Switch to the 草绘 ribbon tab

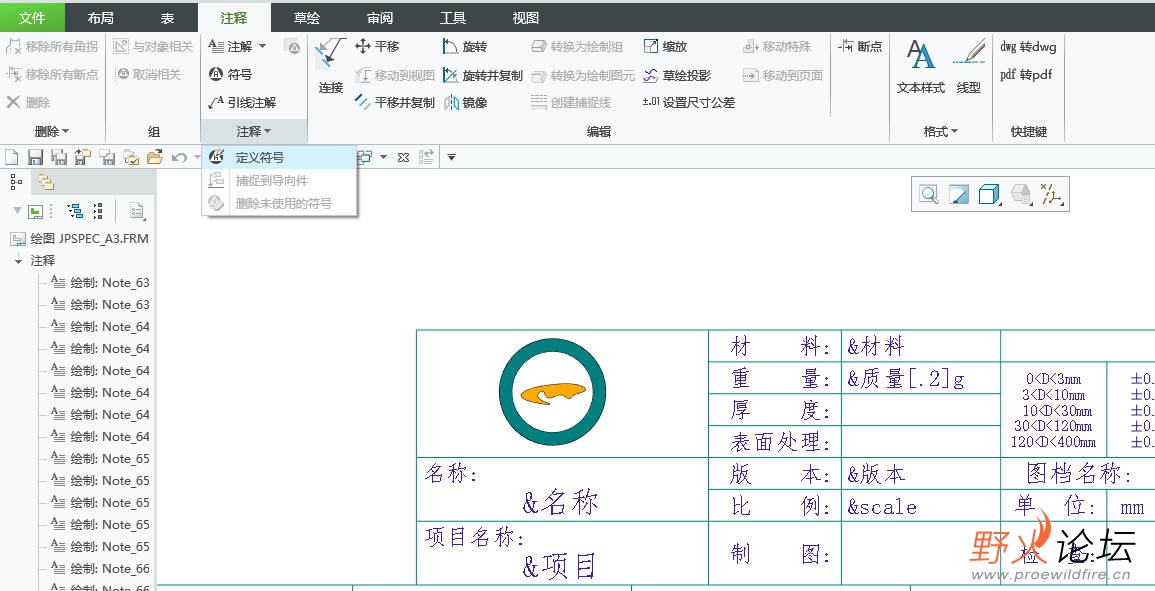point(307,18)
